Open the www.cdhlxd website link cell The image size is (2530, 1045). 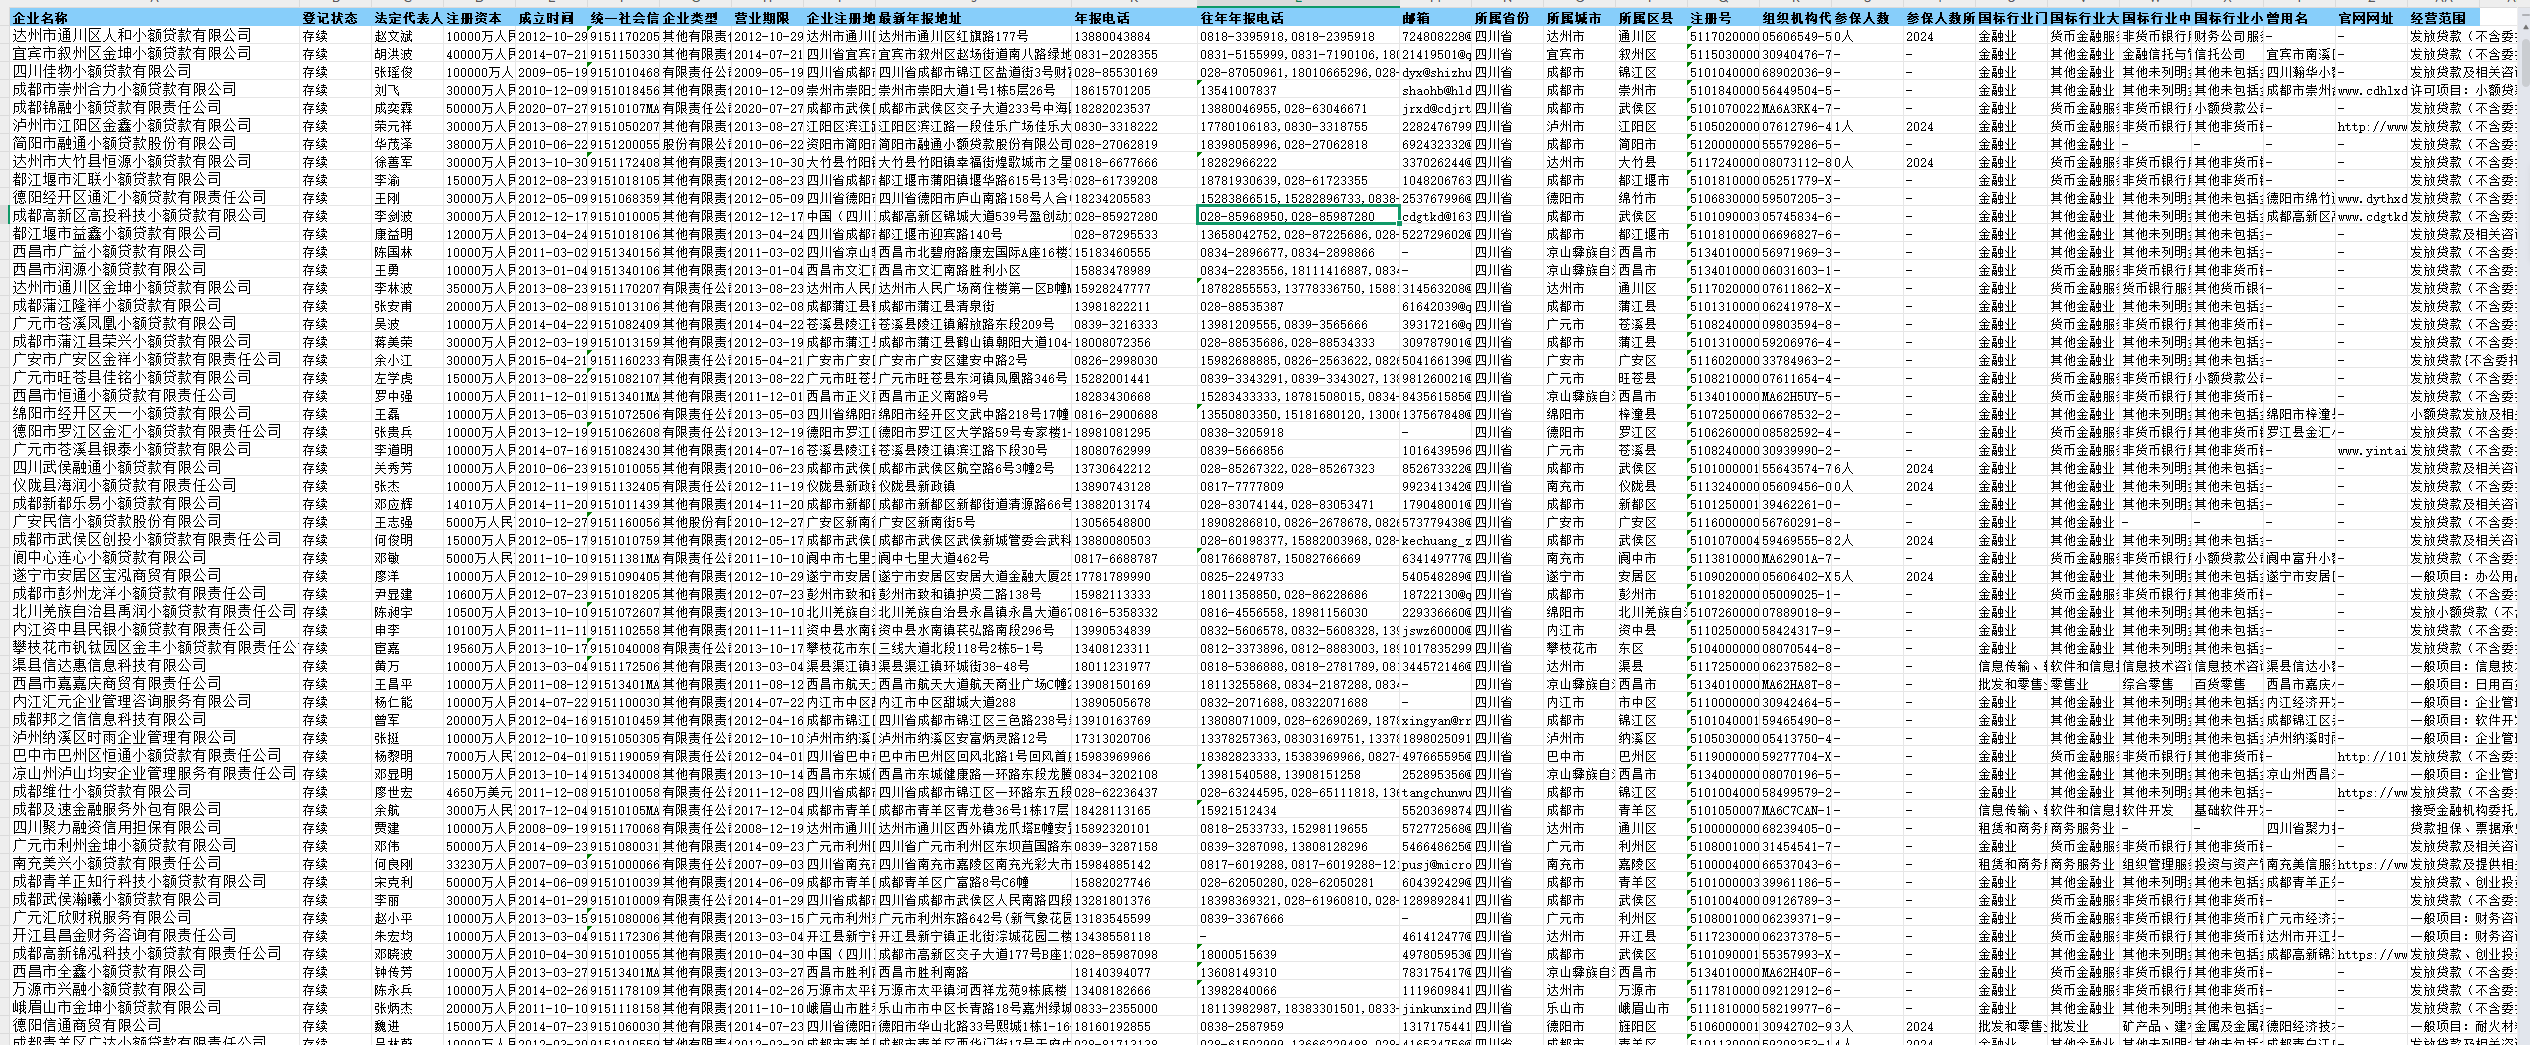(x=2370, y=90)
